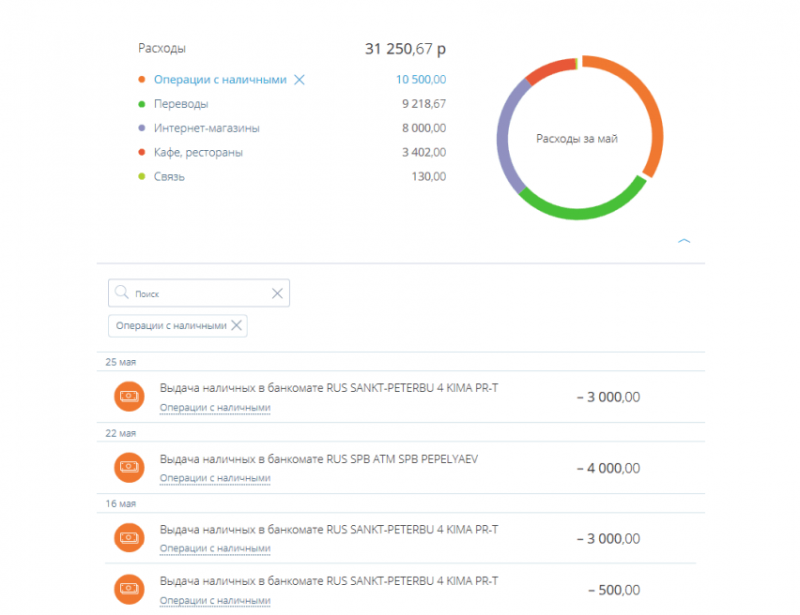This screenshot has height=615, width=800.
Task: Click the cash icon for 16 мая withdrawal
Action: [x=129, y=538]
